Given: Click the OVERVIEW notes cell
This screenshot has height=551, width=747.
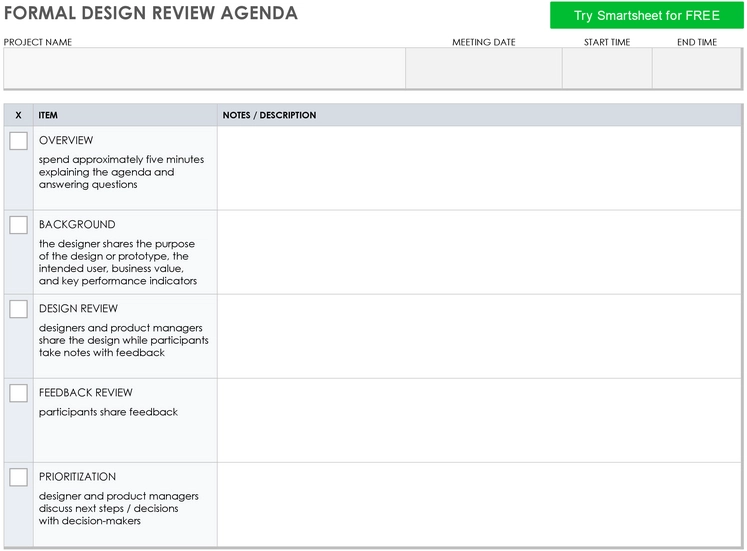Looking at the screenshot, I should [479, 168].
